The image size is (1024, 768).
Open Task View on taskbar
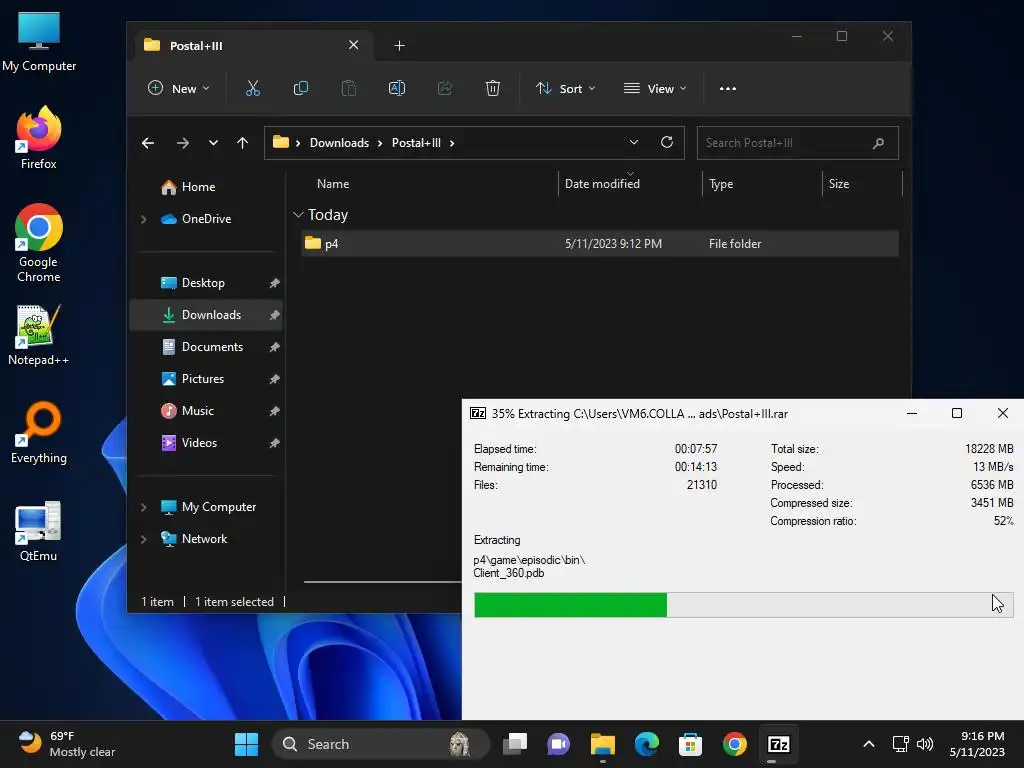pyautogui.click(x=515, y=744)
